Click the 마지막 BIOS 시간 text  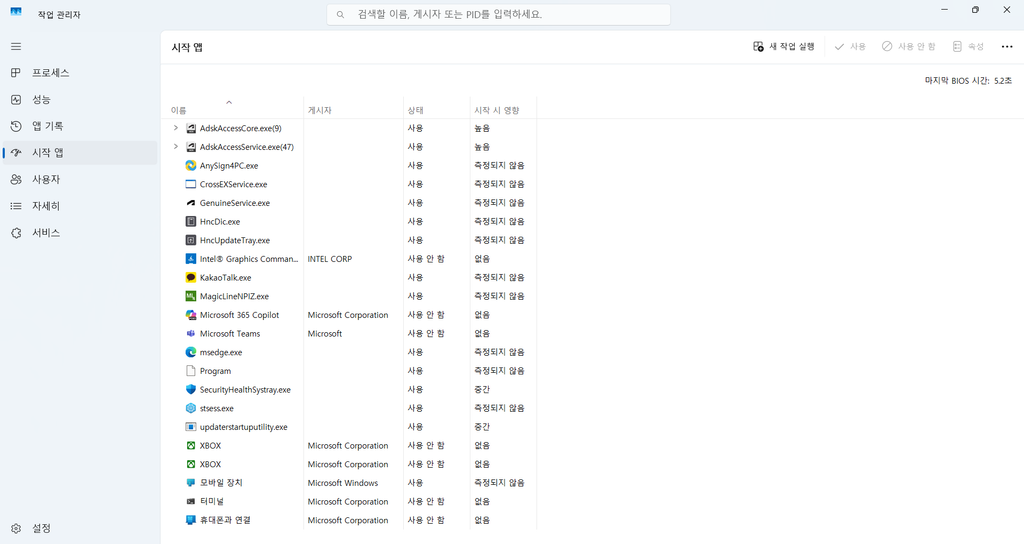(968, 81)
